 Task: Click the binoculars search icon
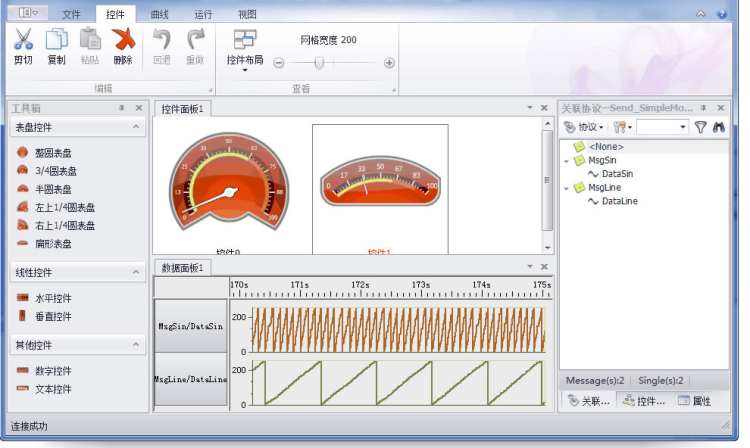[x=718, y=127]
